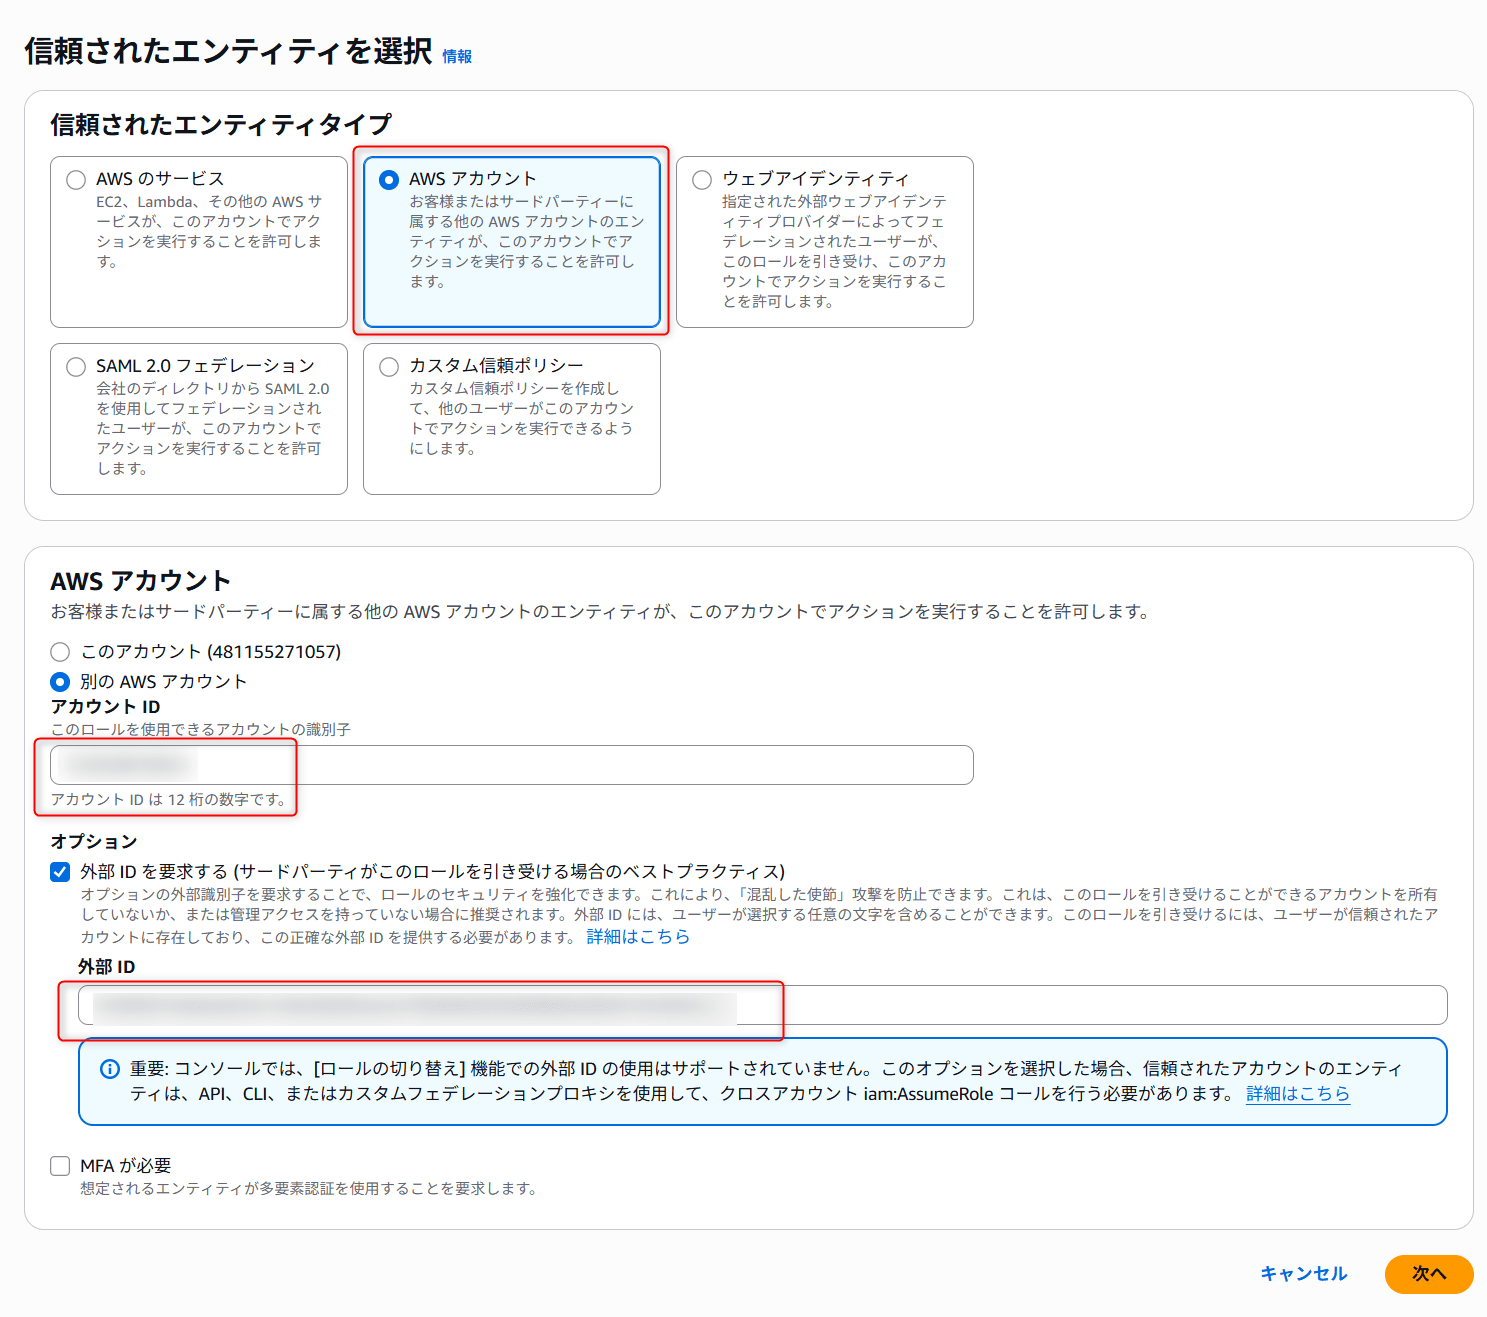Focus the 外部 ID input field
The width and height of the screenshot is (1487, 1317).
point(763,1005)
